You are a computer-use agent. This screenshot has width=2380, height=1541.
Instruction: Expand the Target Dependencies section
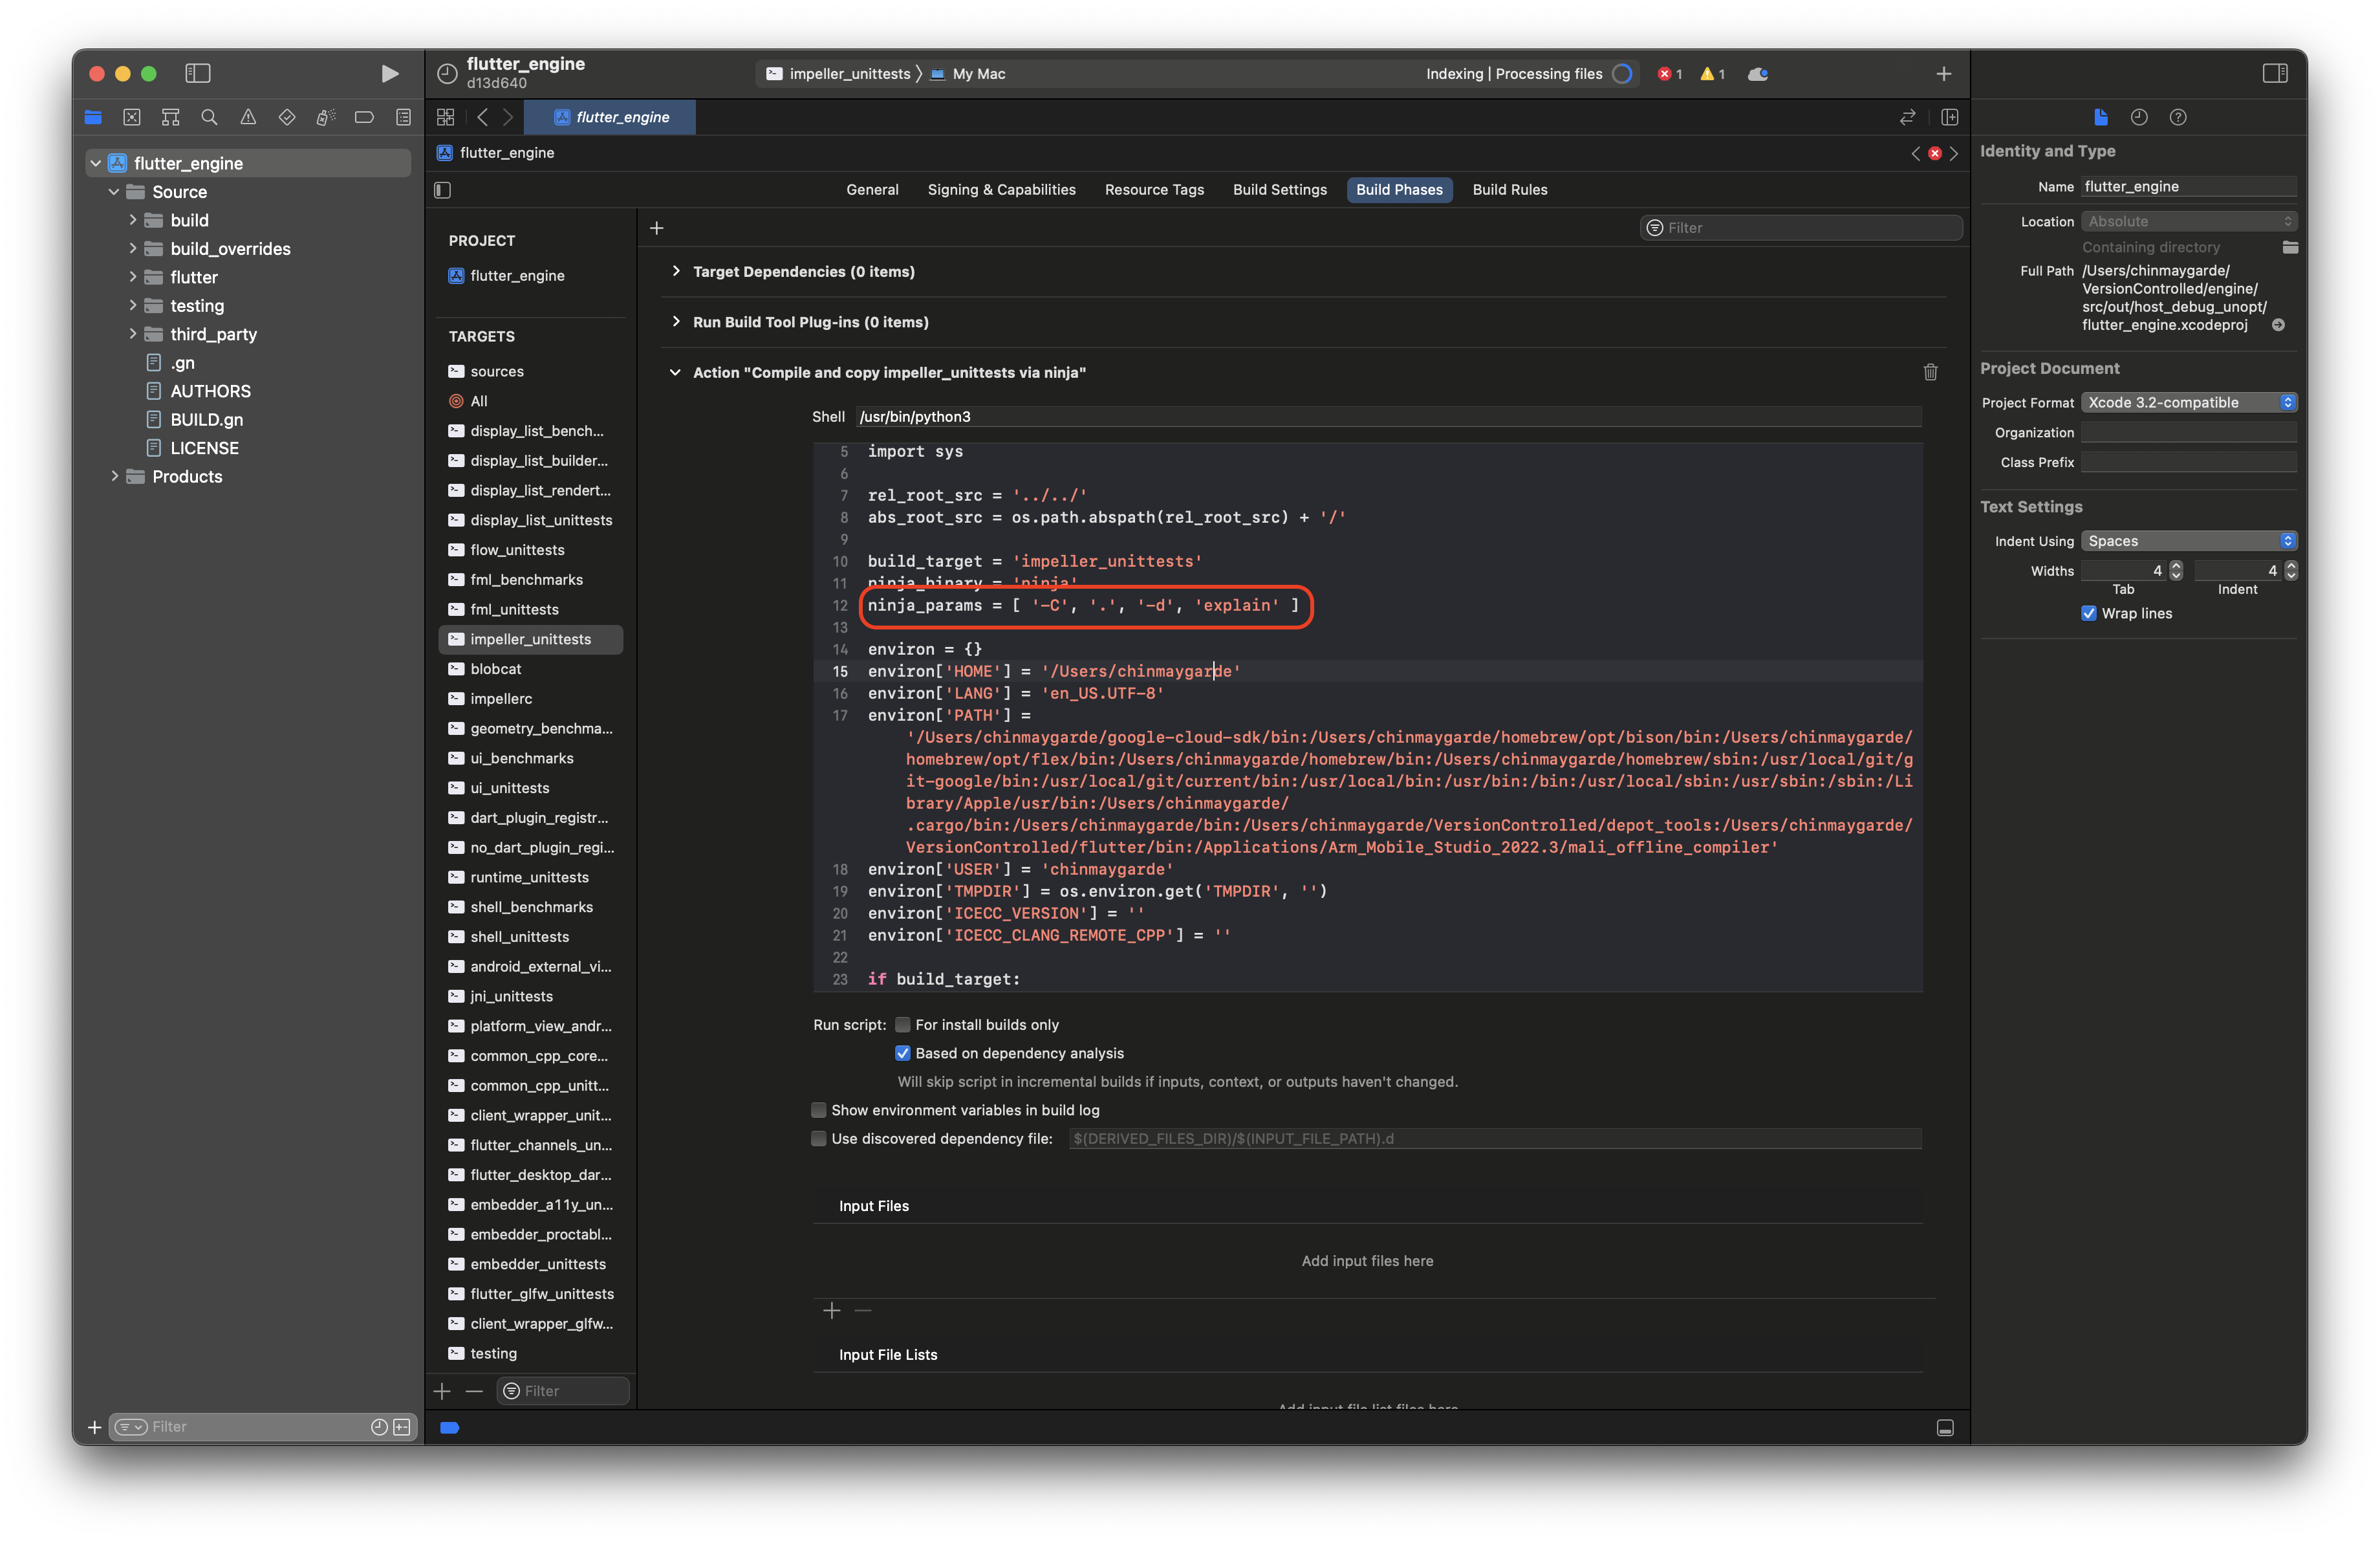click(x=676, y=271)
